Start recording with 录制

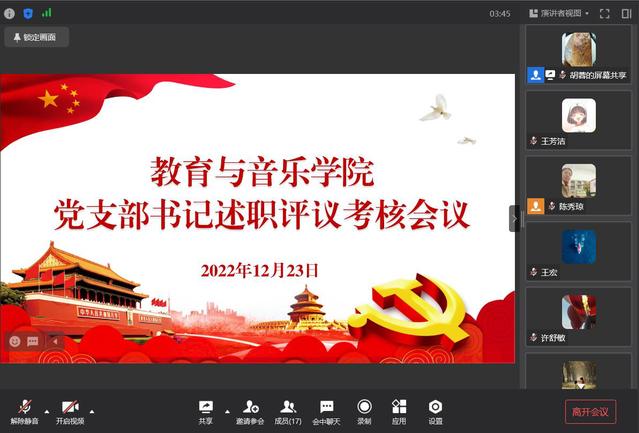pos(364,412)
